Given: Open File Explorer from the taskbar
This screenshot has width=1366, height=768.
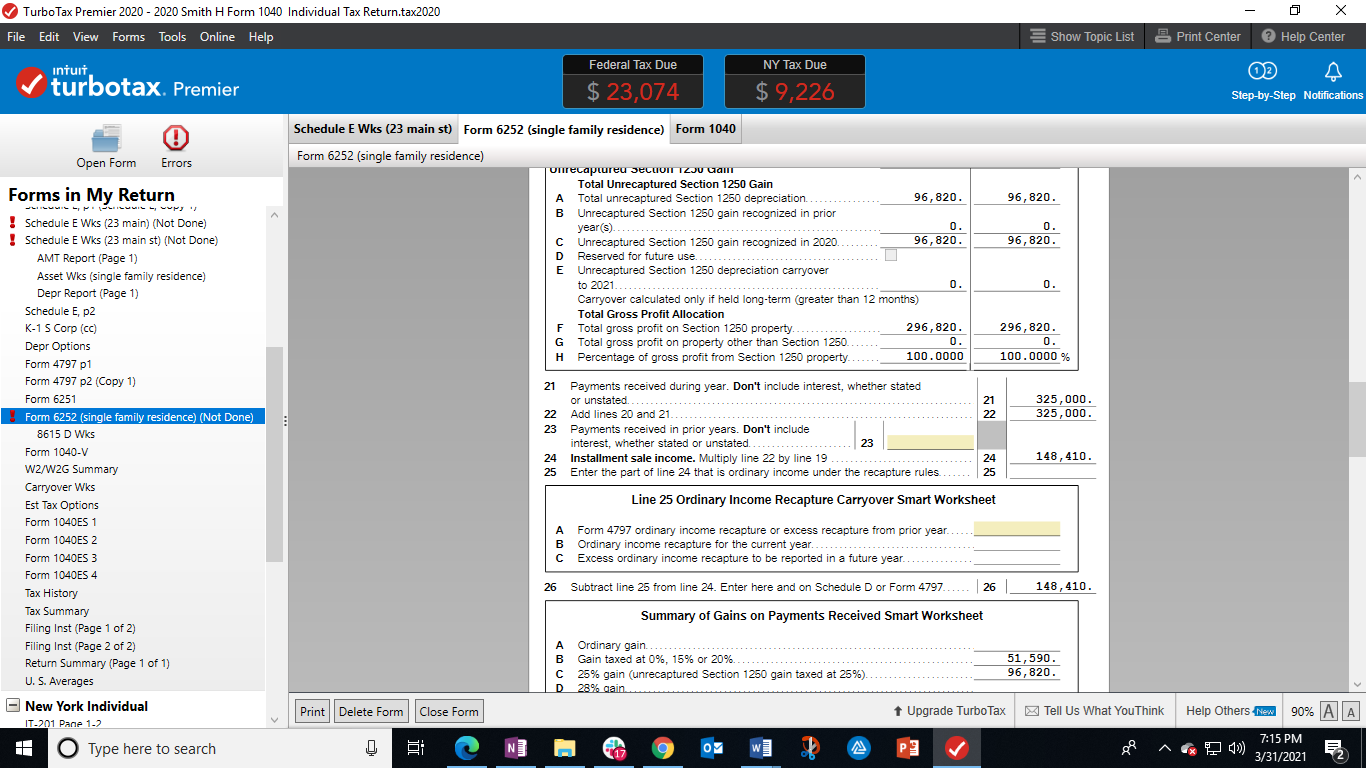Looking at the screenshot, I should click(x=566, y=748).
